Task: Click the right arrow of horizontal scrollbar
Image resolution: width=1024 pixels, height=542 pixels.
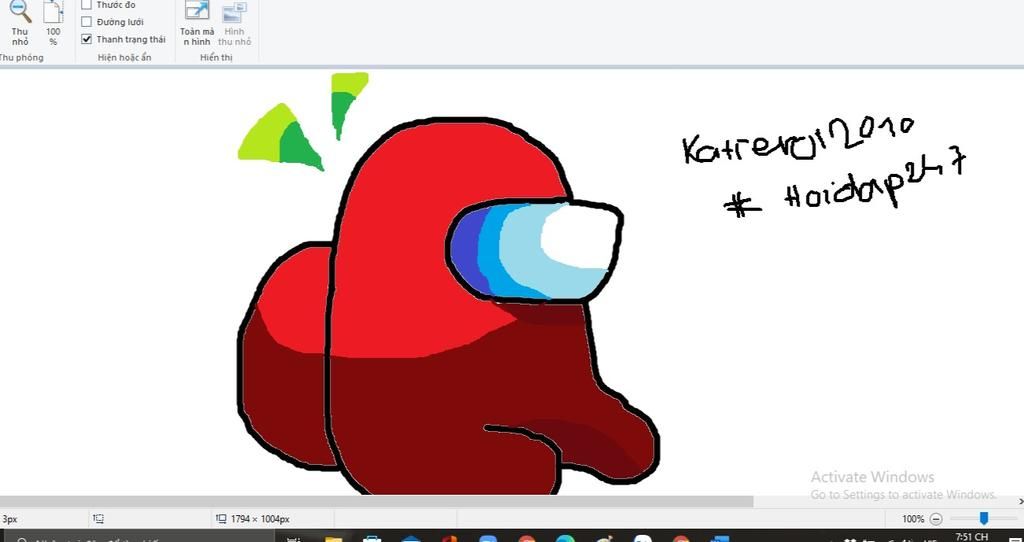Action: point(1020,502)
